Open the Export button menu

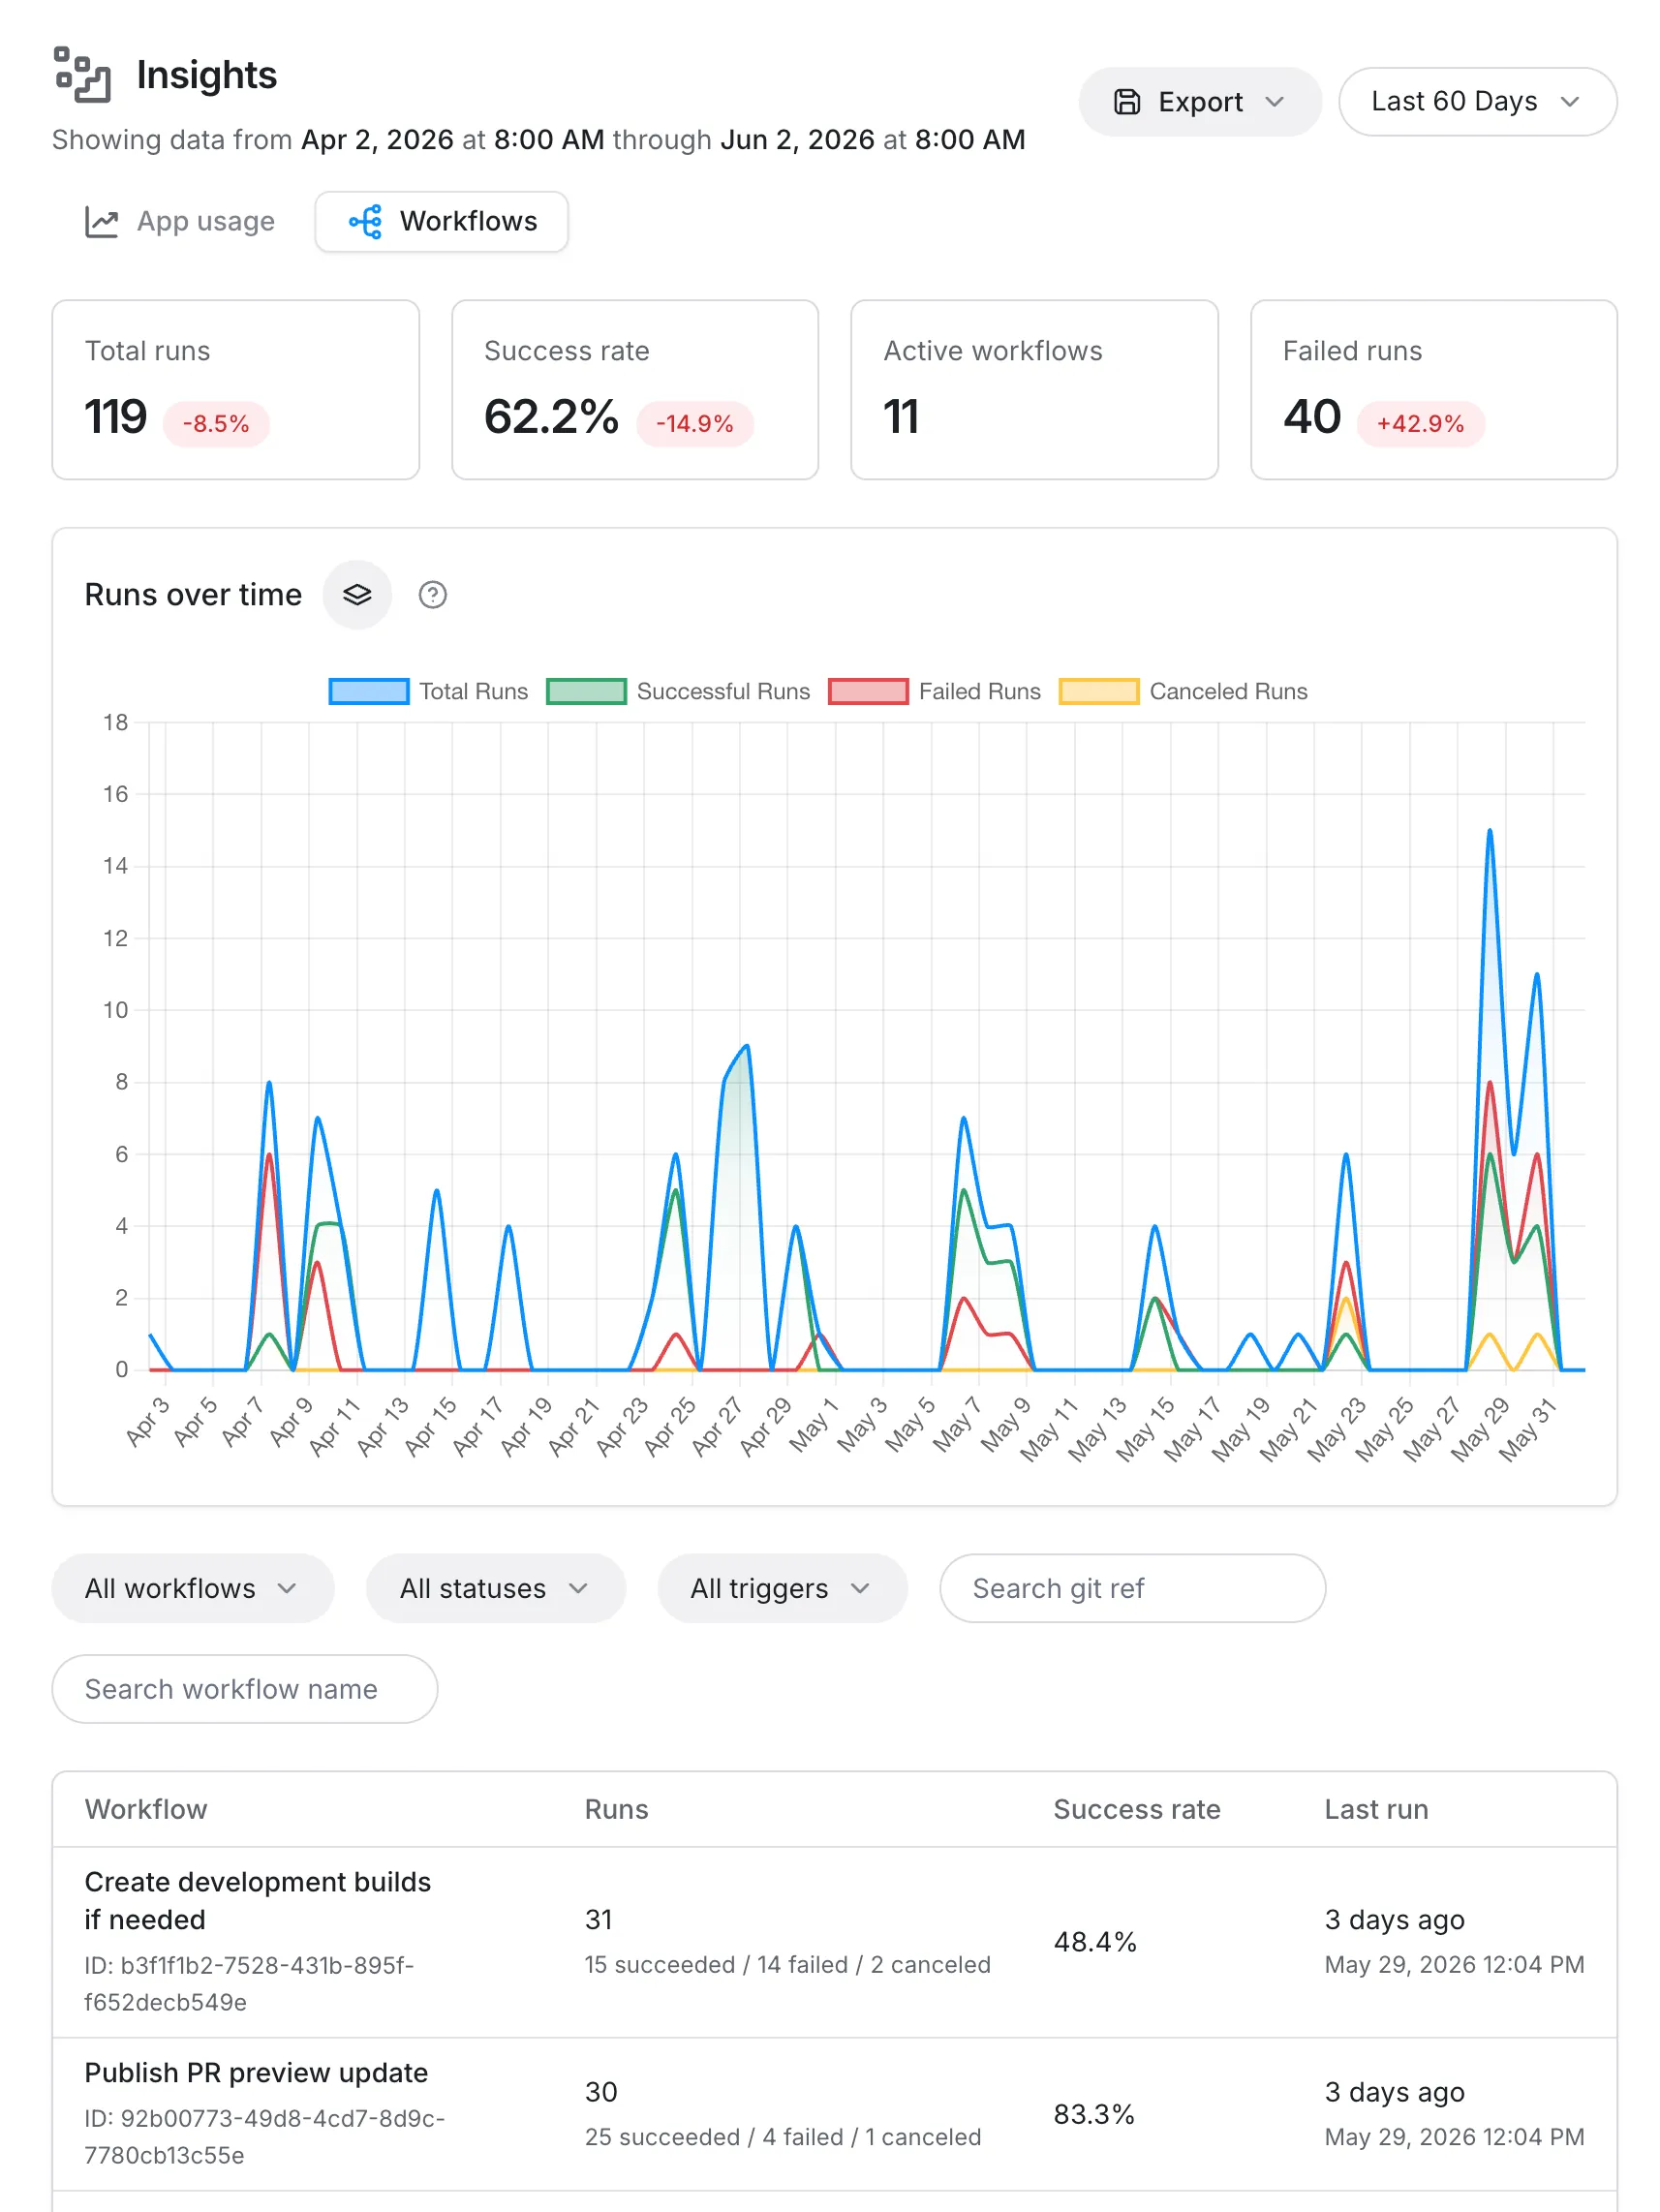coord(1200,102)
